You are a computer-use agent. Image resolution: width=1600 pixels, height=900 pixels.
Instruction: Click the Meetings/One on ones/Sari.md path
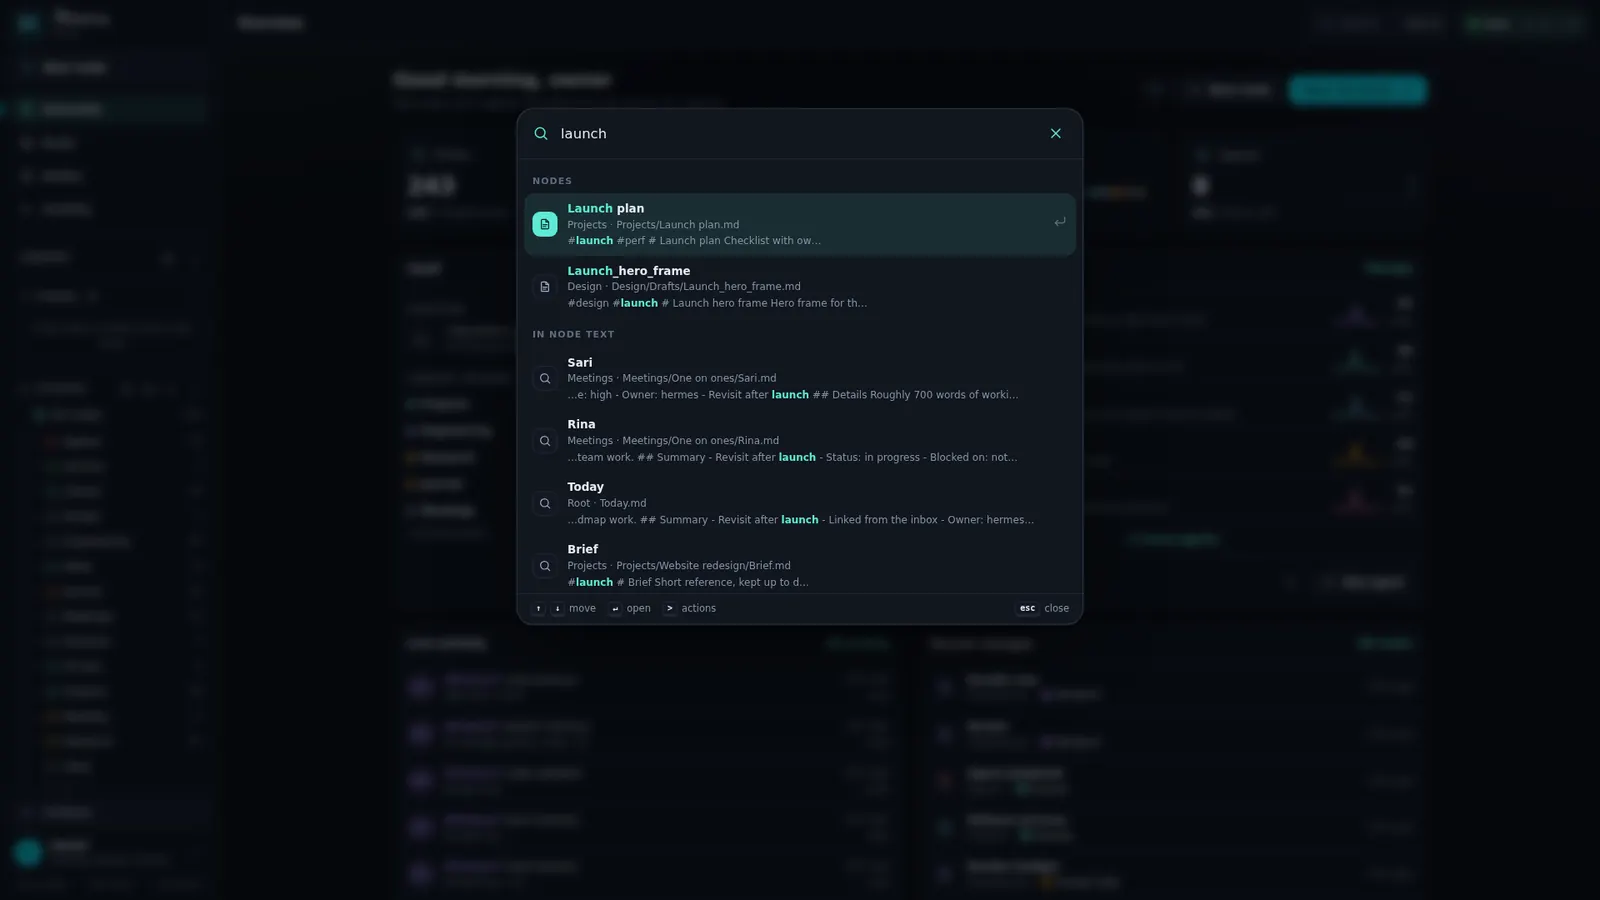pos(699,378)
